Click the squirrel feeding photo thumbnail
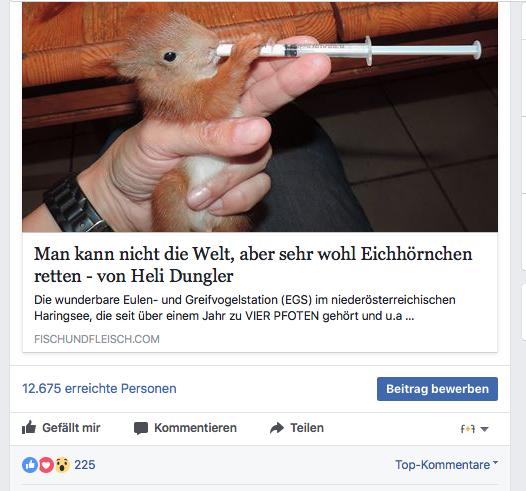This screenshot has height=491, width=526. pos(260,116)
